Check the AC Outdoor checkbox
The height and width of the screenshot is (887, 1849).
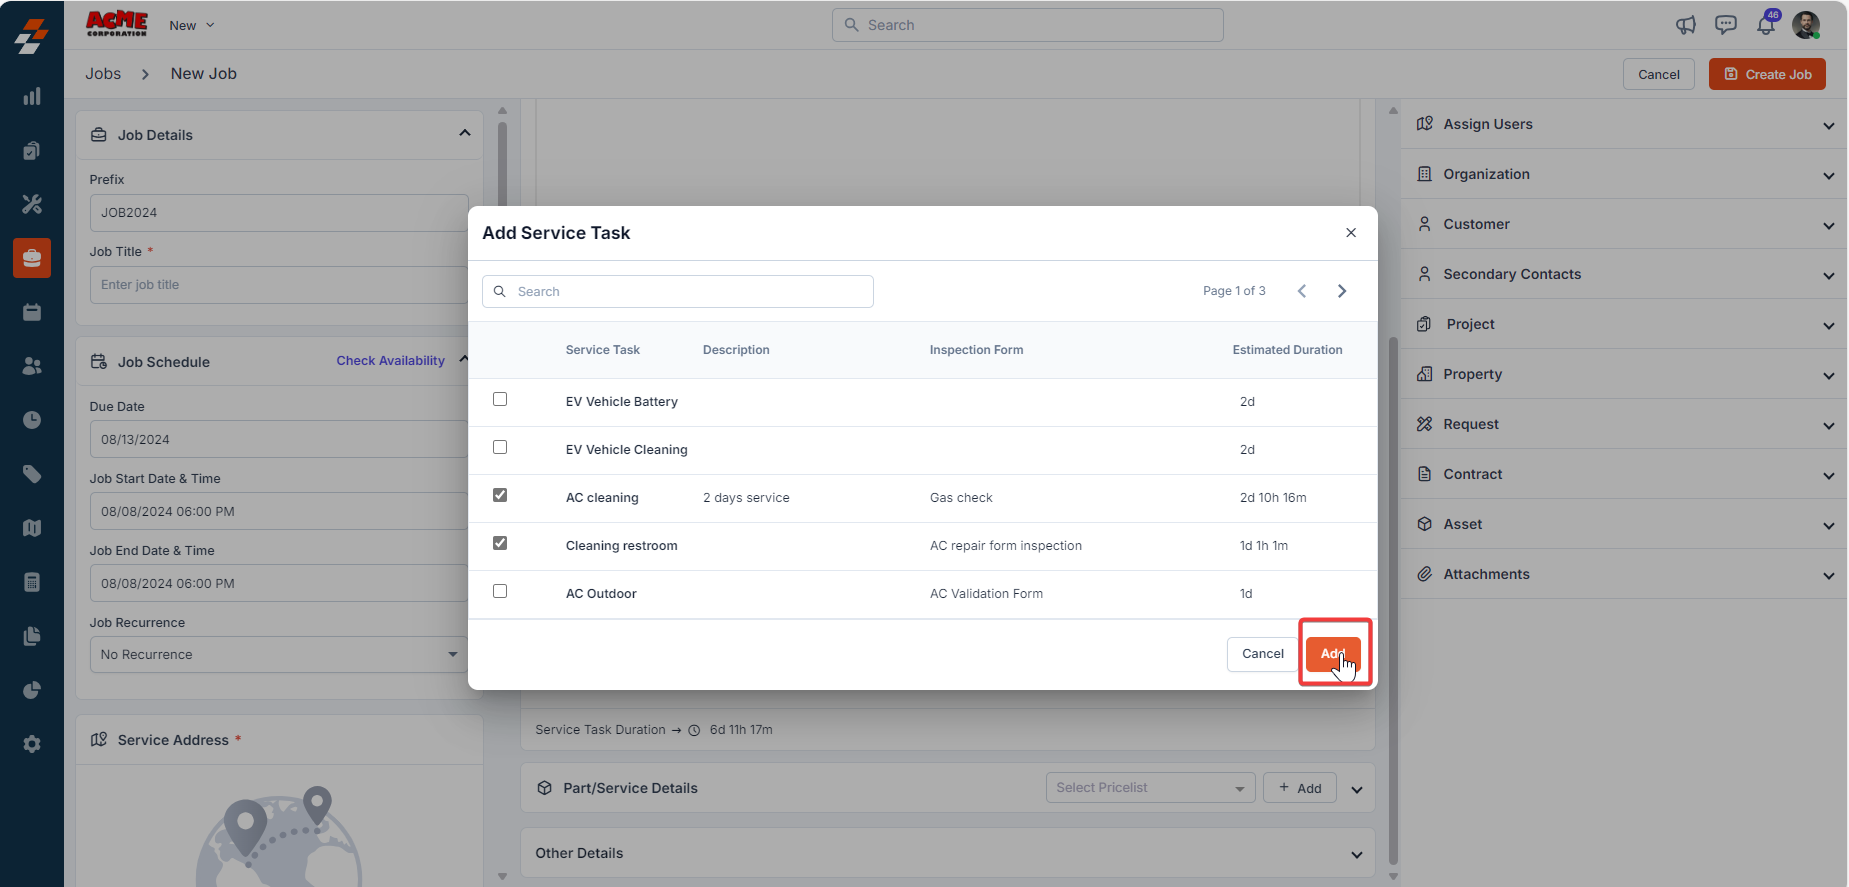pyautogui.click(x=500, y=591)
